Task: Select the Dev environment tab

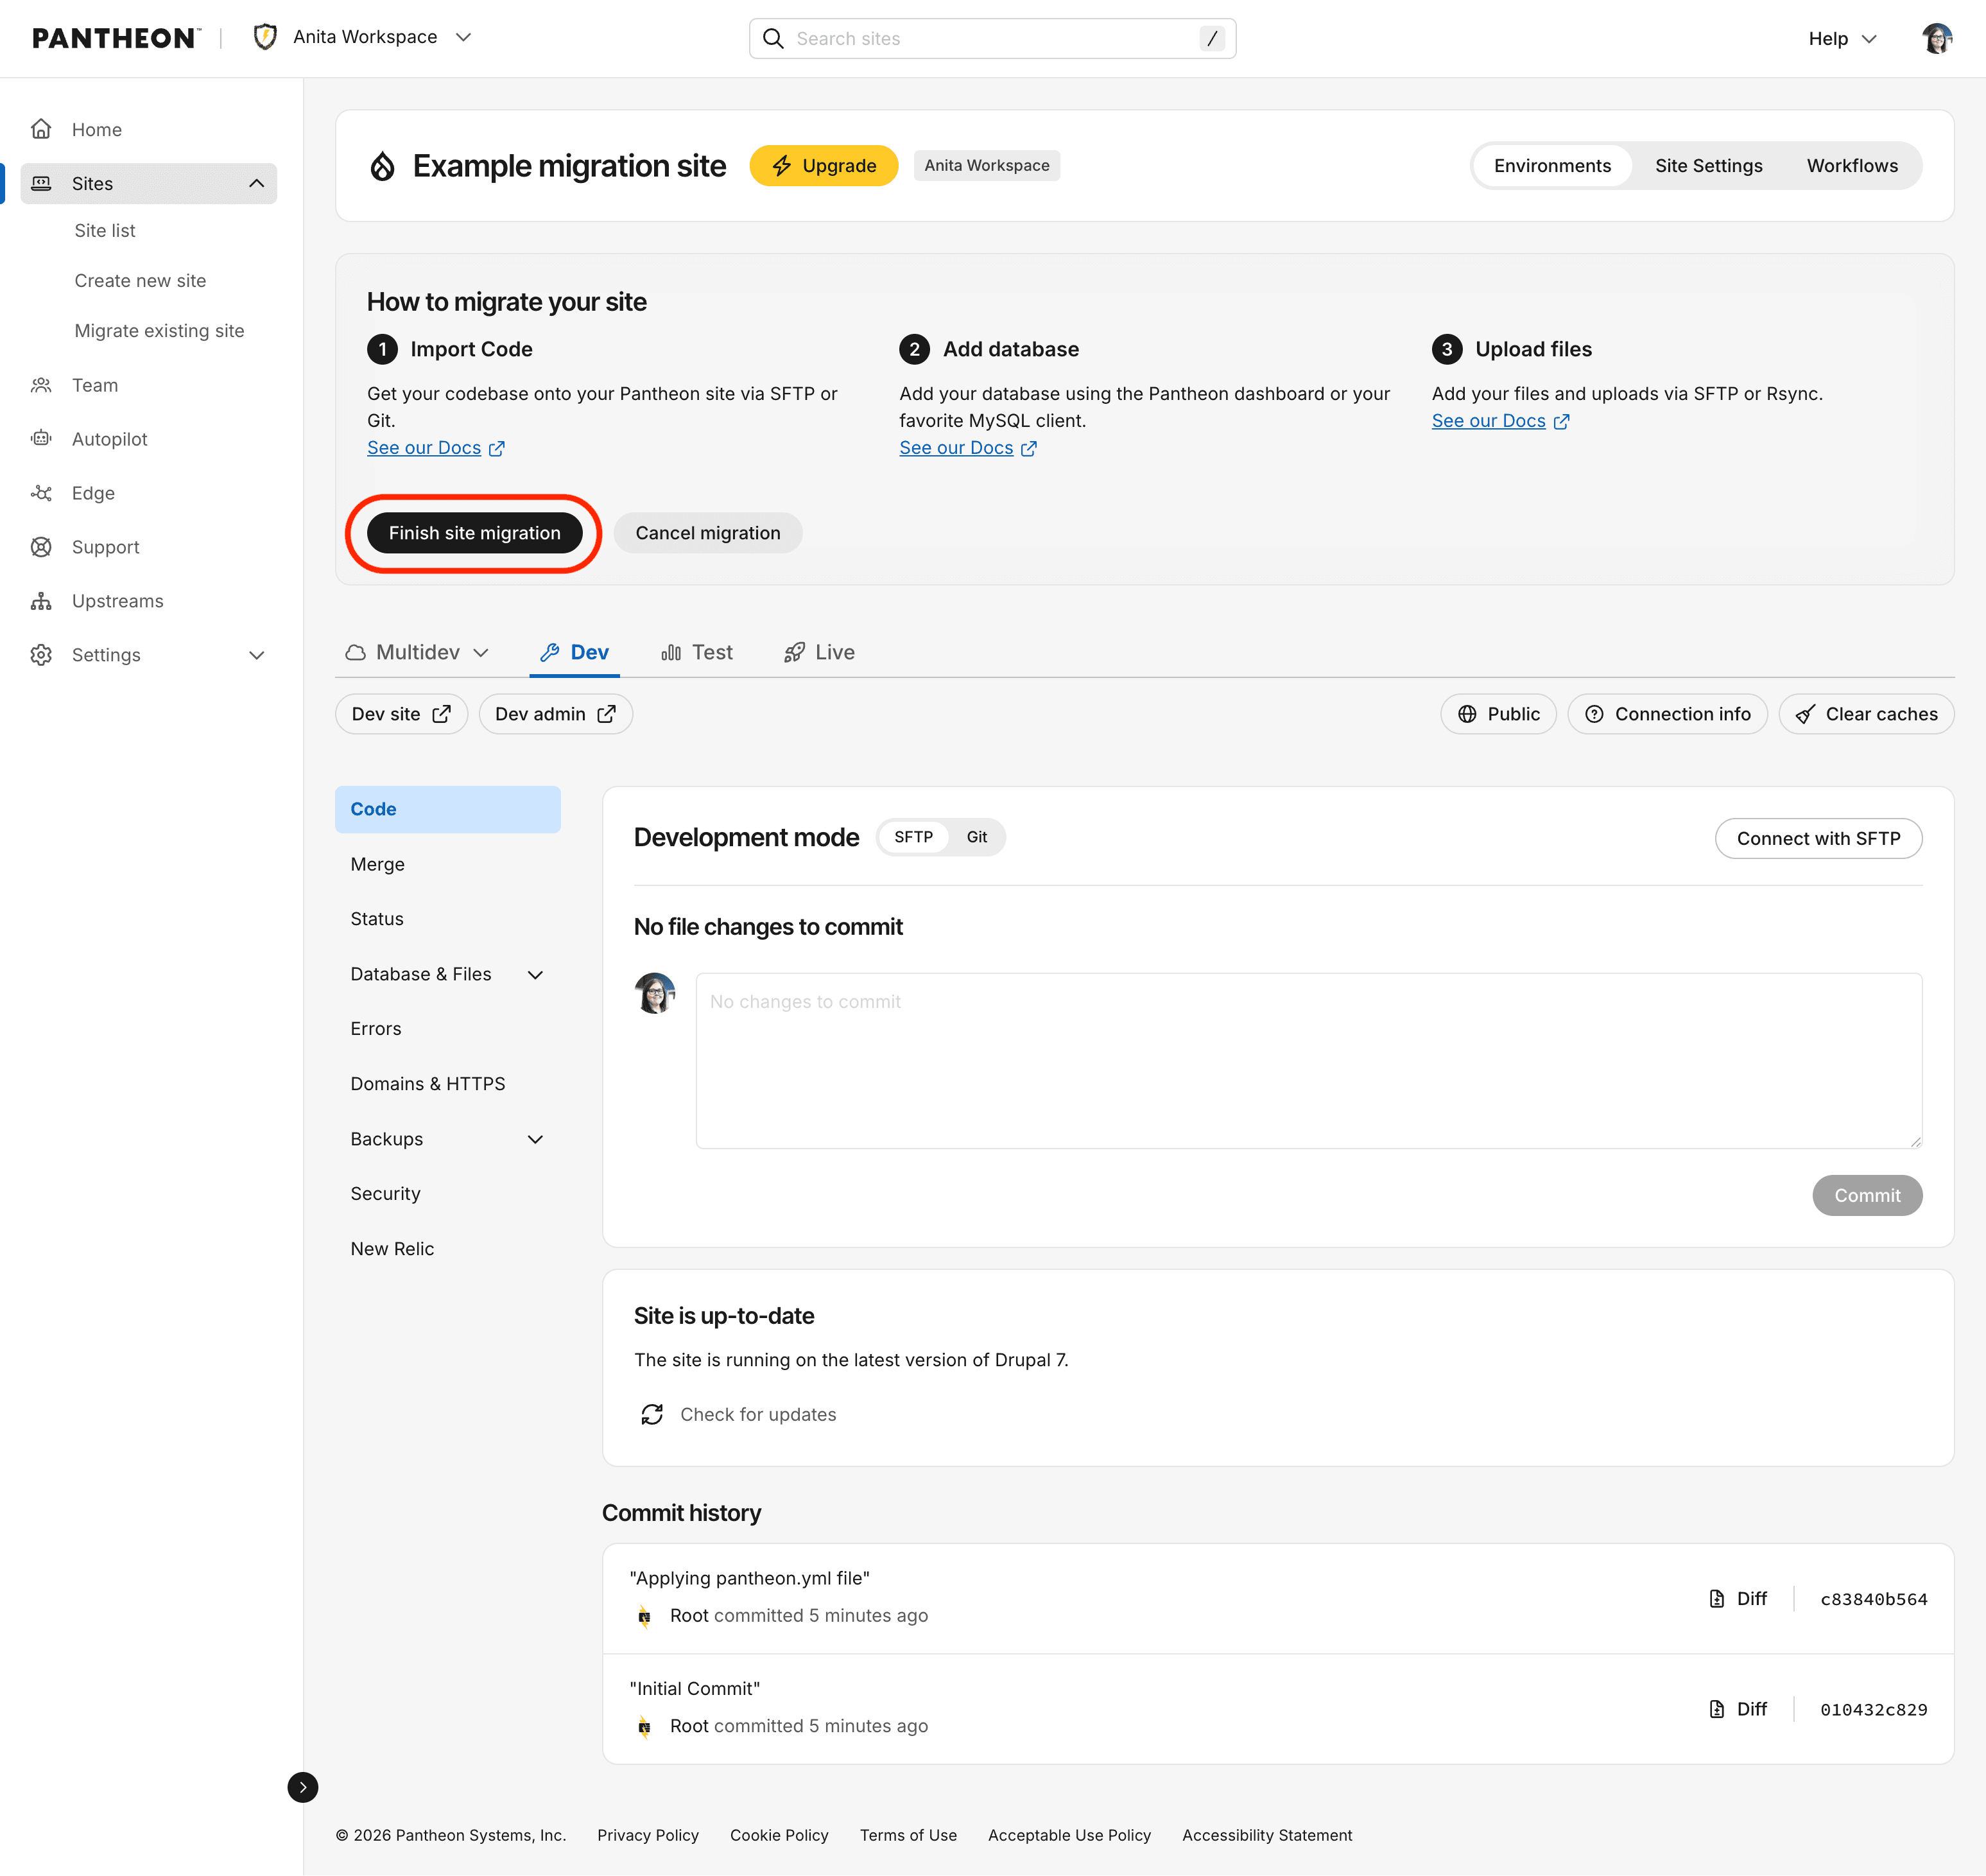Action: [x=574, y=652]
